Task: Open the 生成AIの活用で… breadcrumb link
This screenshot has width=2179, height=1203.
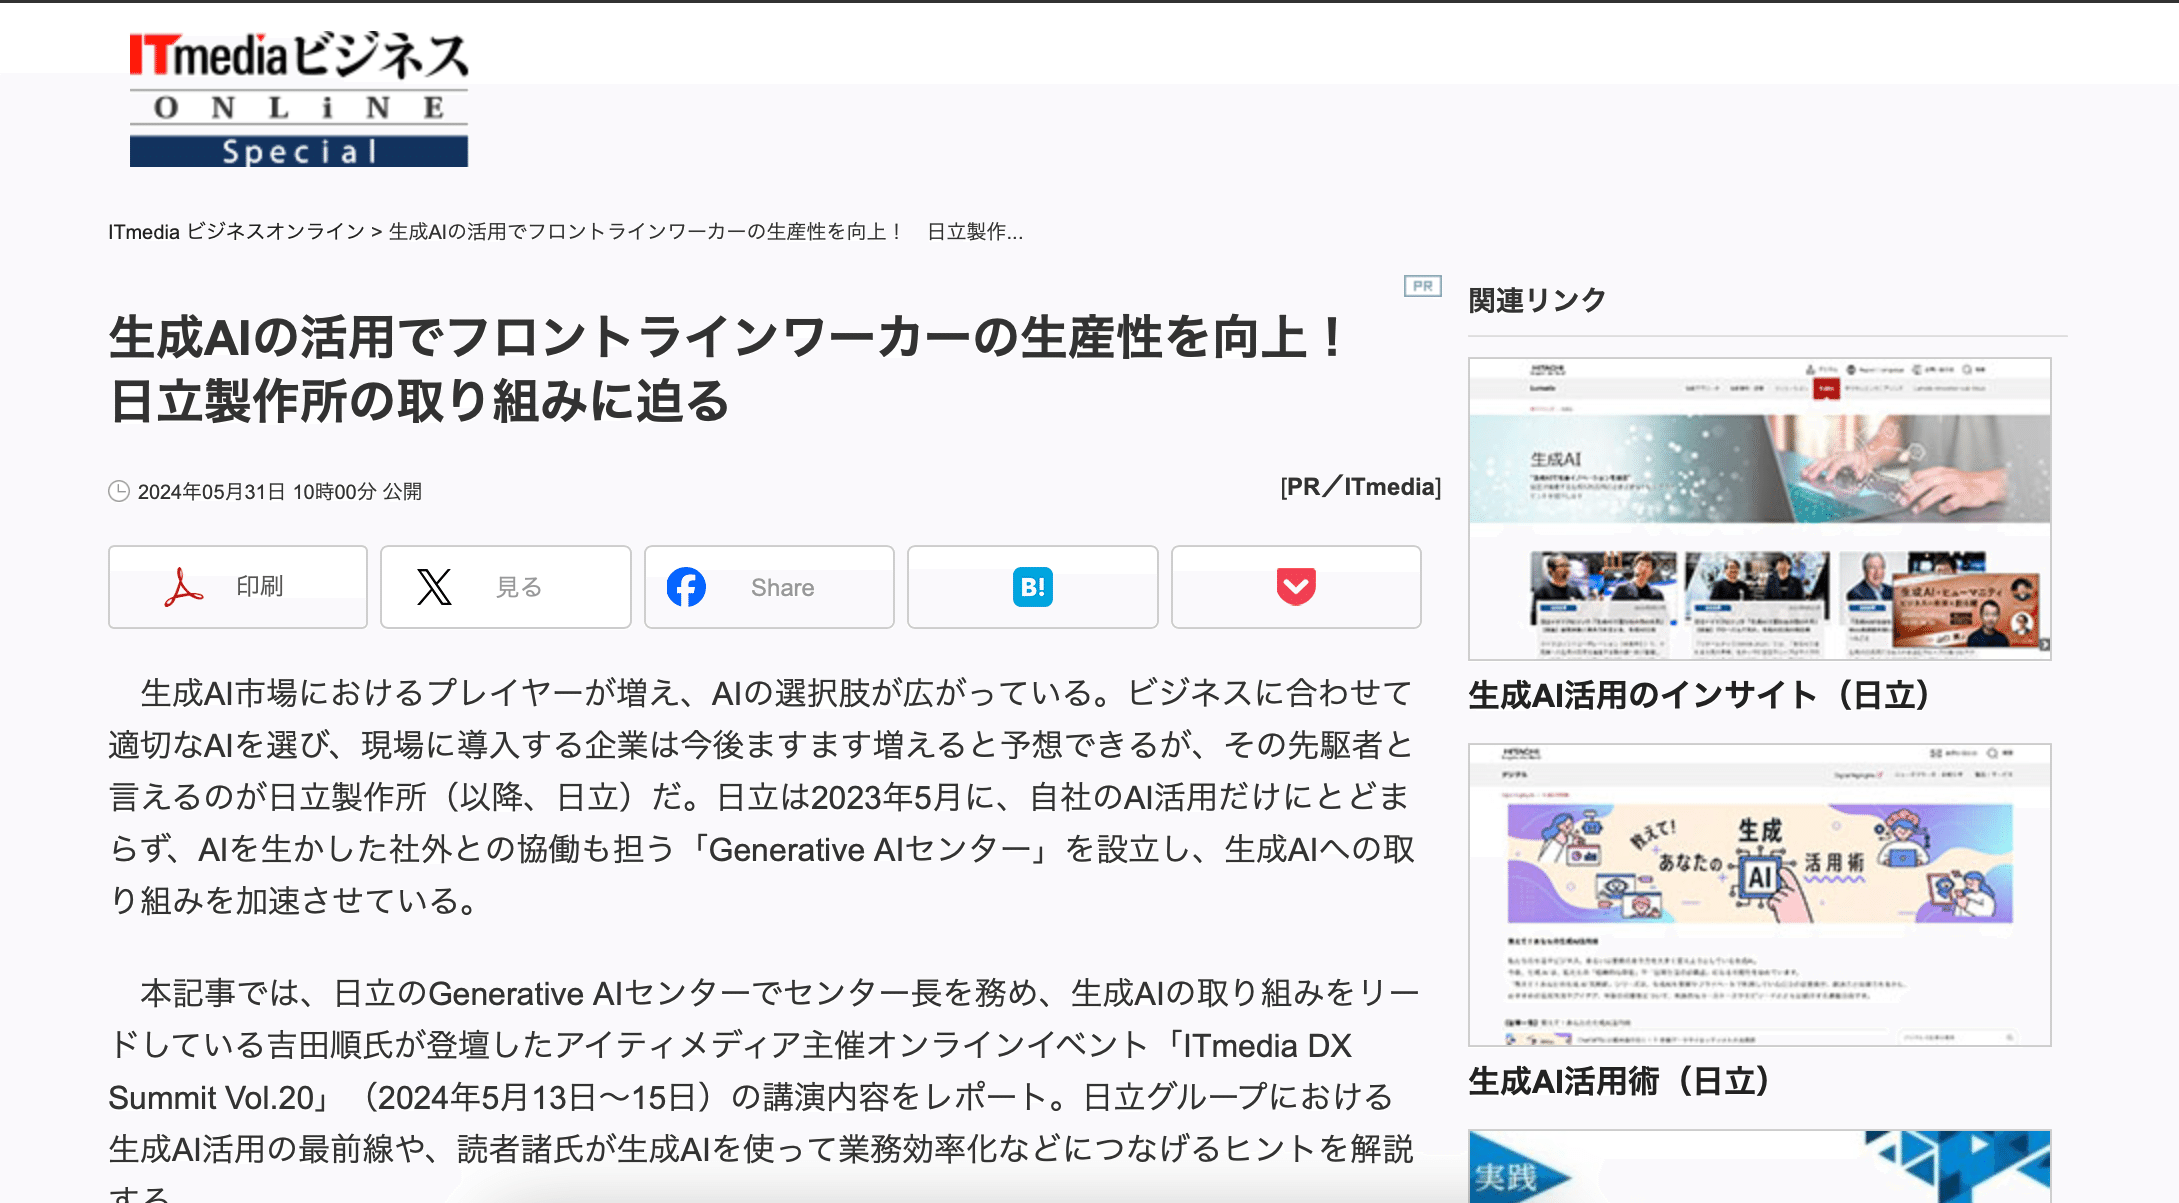Action: (706, 232)
